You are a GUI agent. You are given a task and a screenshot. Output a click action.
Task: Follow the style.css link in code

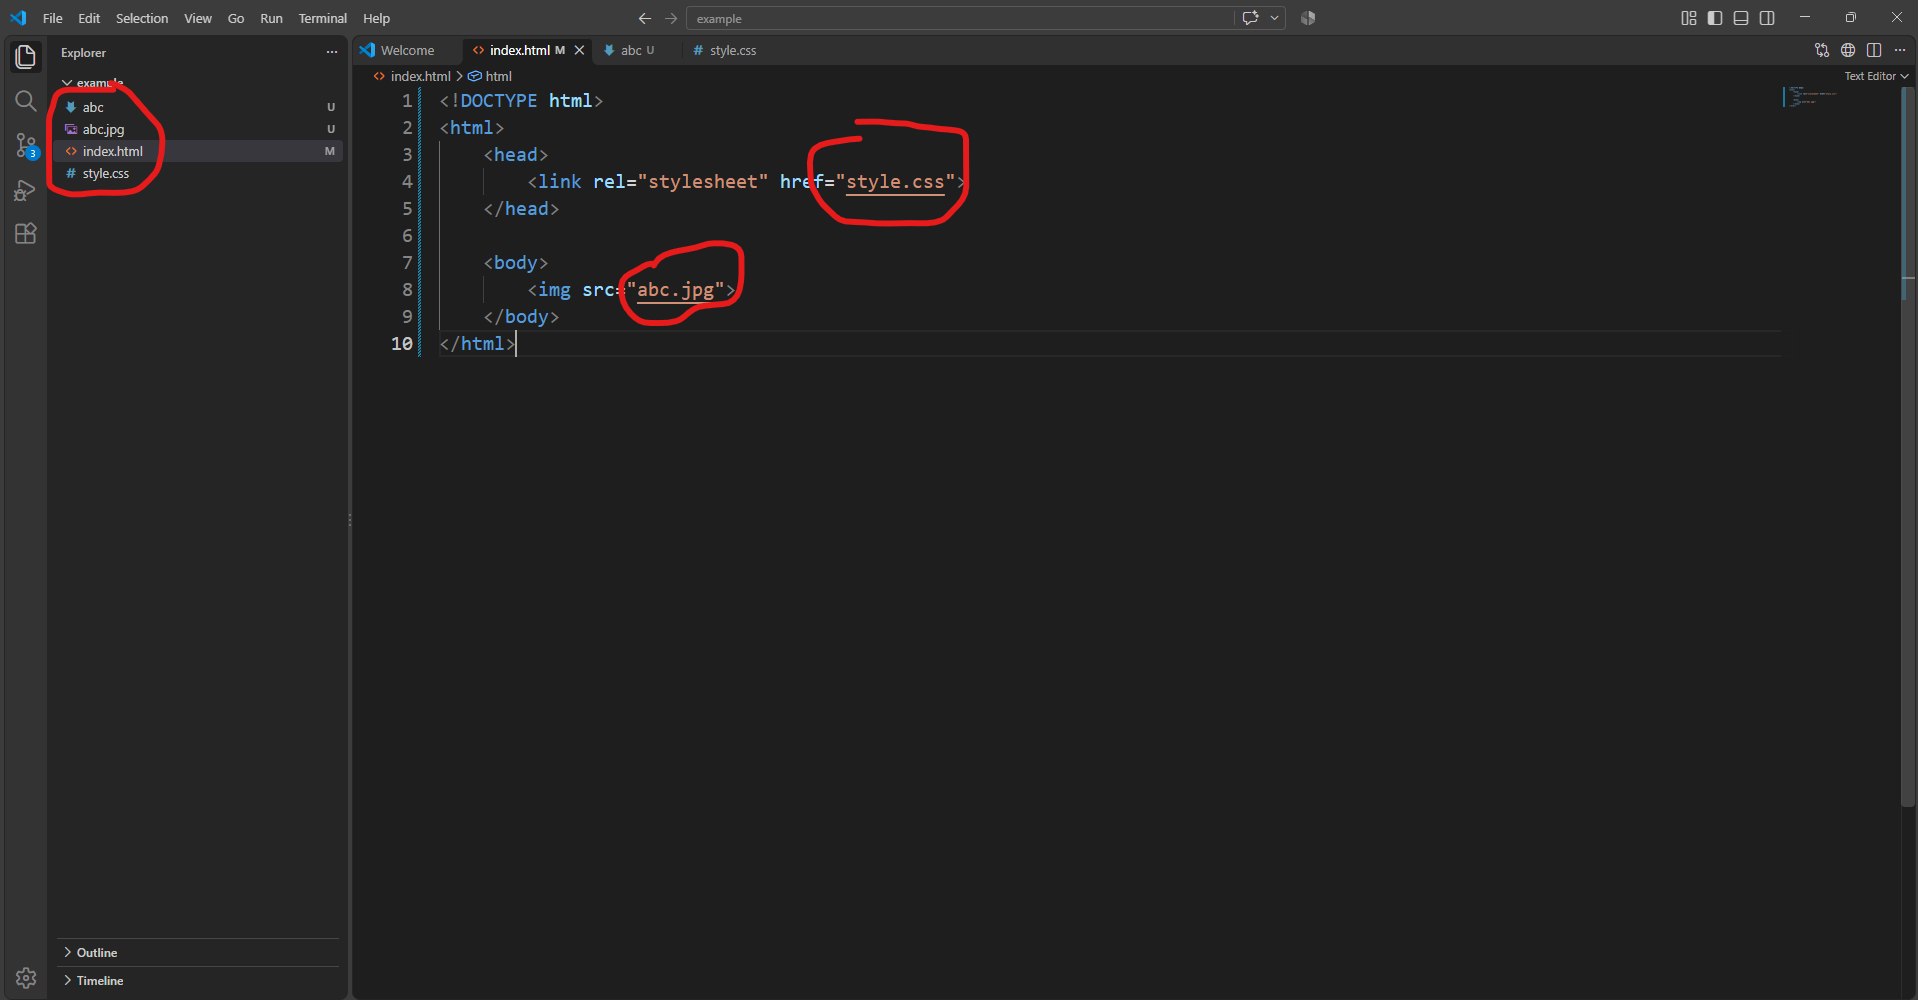click(895, 182)
